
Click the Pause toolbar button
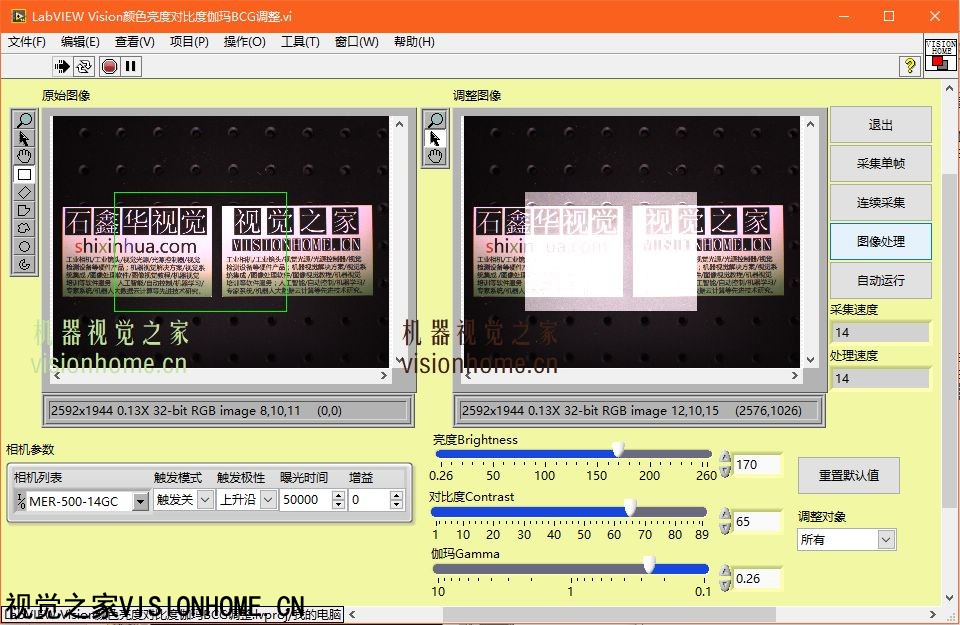point(131,66)
